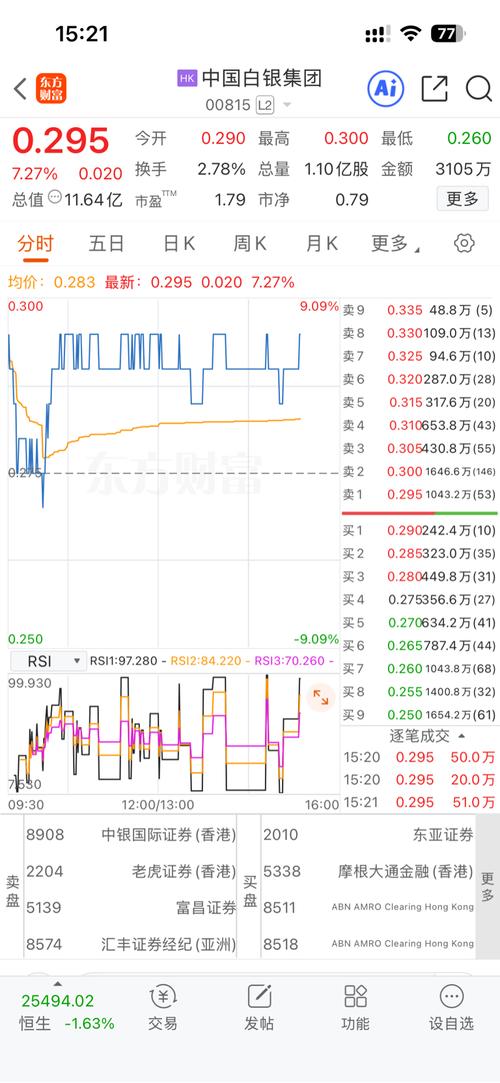The height and width of the screenshot is (1083, 500).
Task: Select the 买7 order row 0.260
Action: [420, 669]
